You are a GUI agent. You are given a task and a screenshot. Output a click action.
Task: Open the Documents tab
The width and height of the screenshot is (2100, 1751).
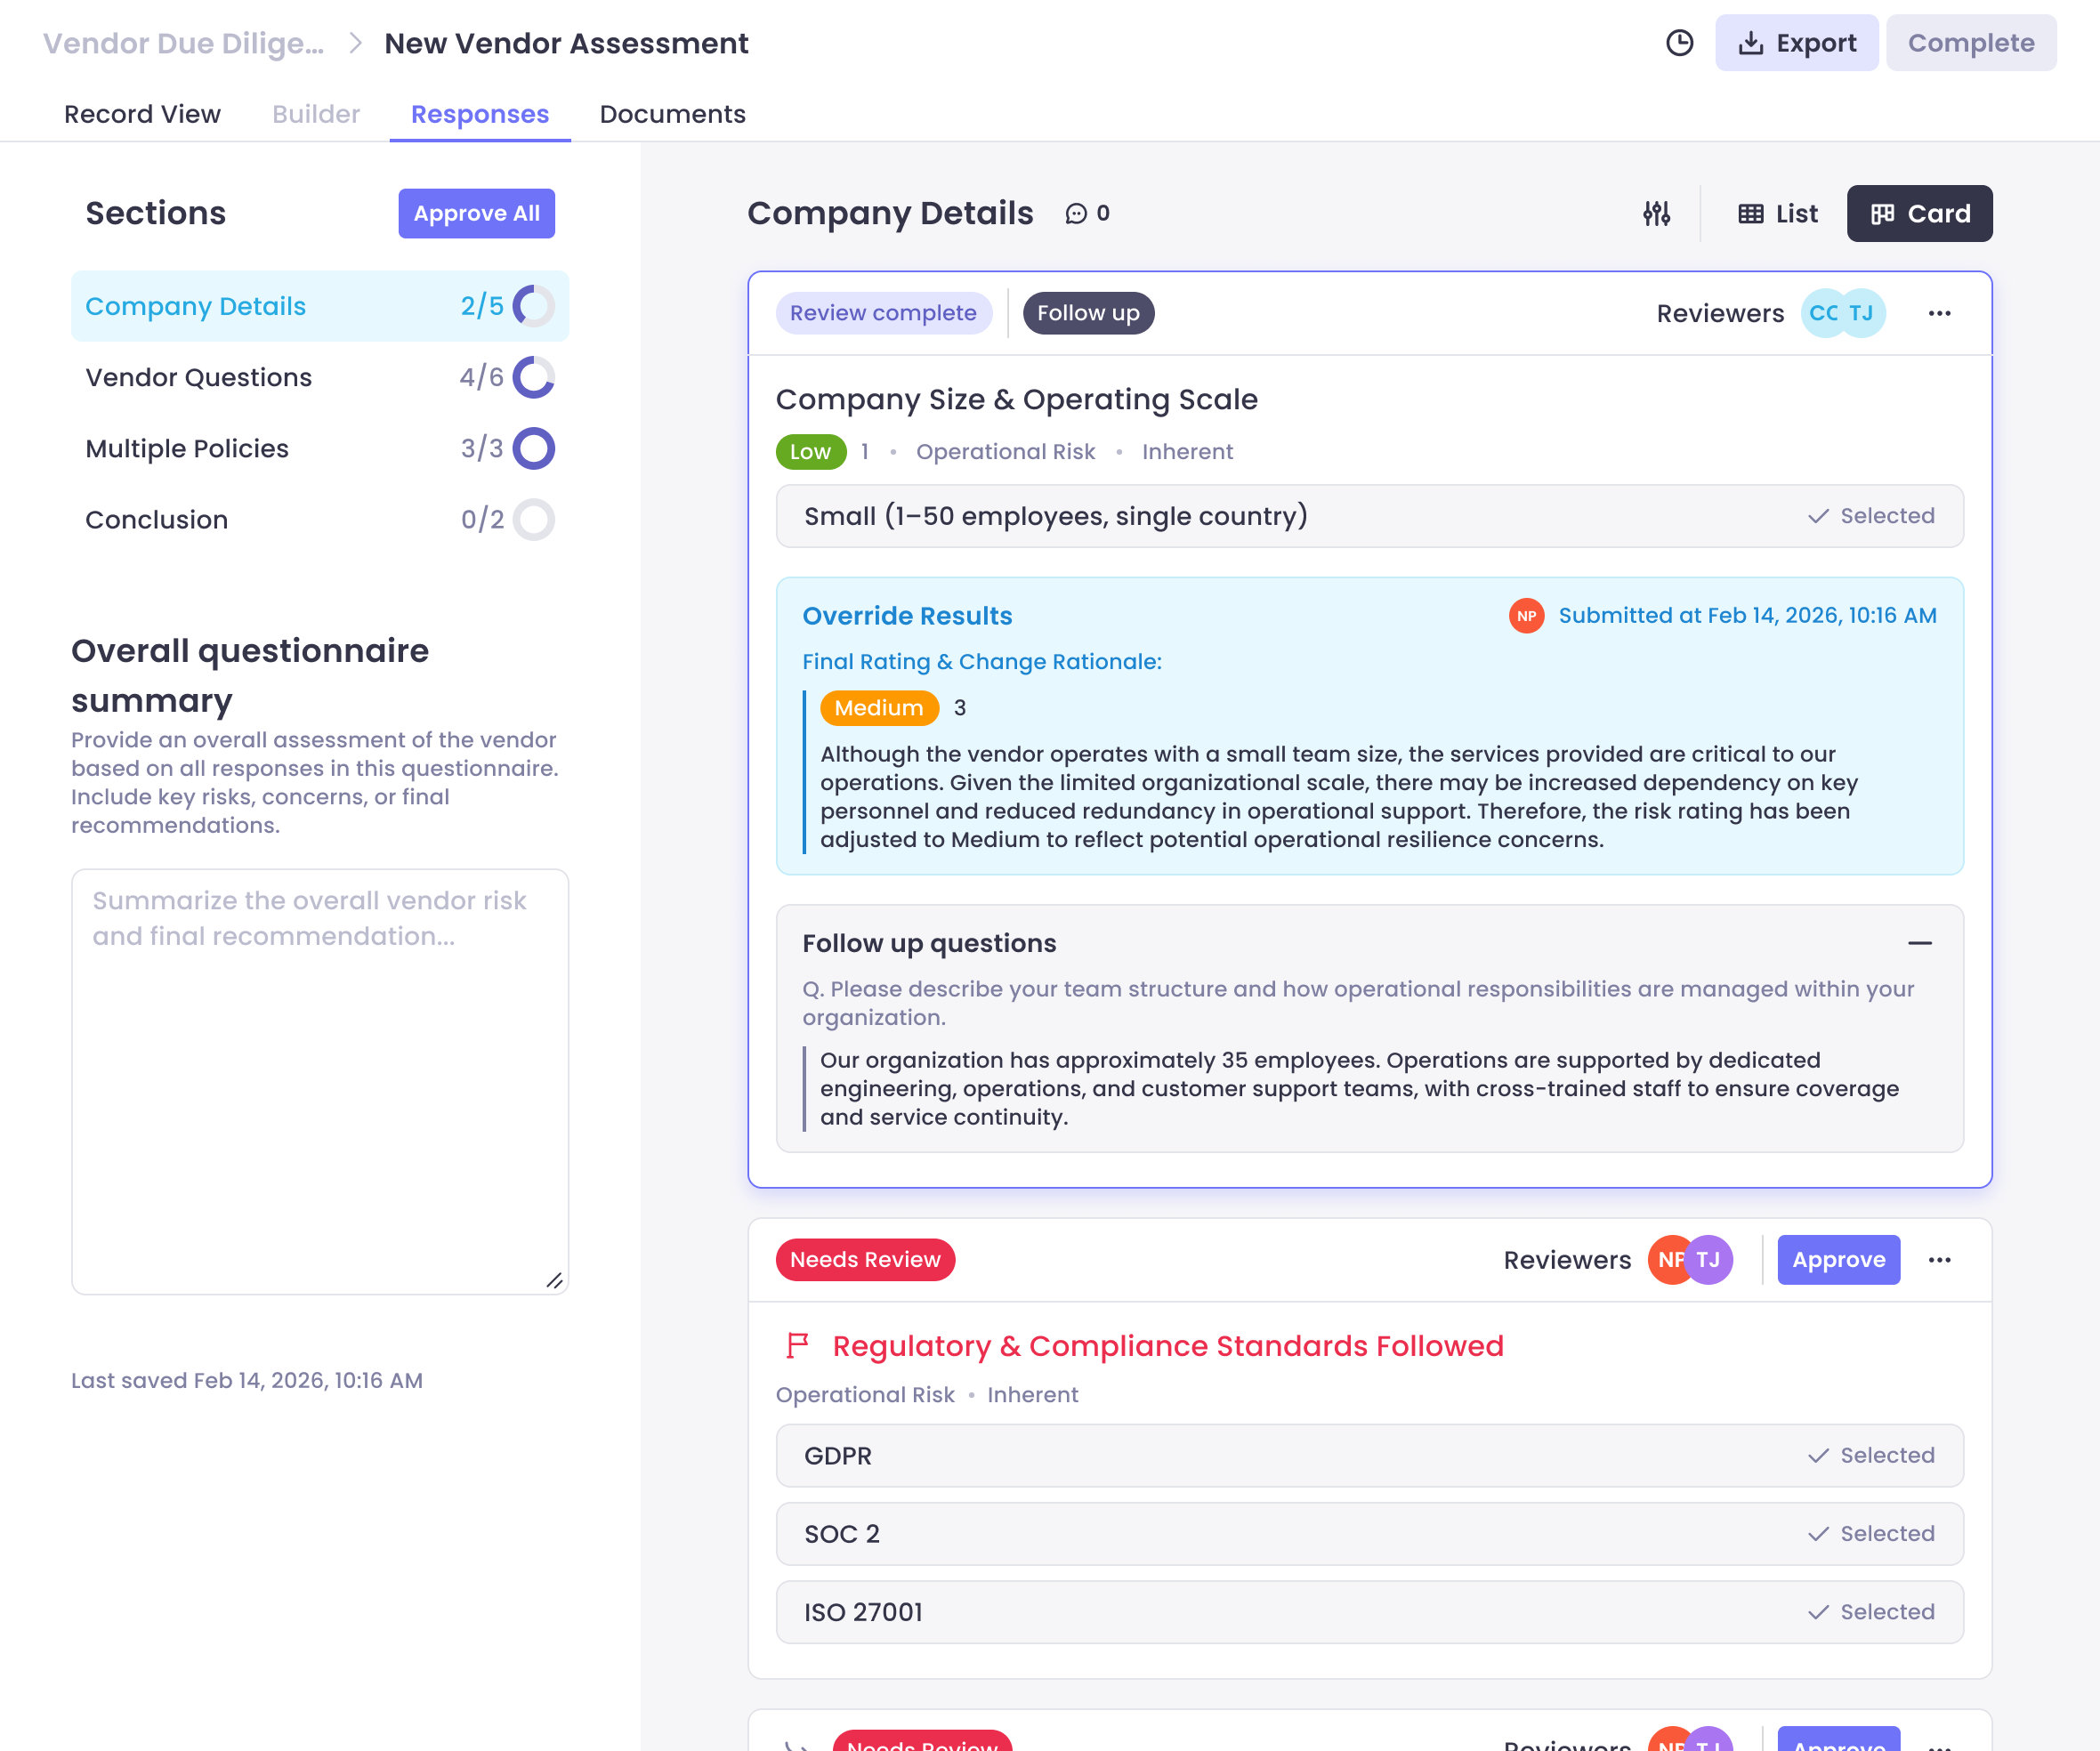672,114
